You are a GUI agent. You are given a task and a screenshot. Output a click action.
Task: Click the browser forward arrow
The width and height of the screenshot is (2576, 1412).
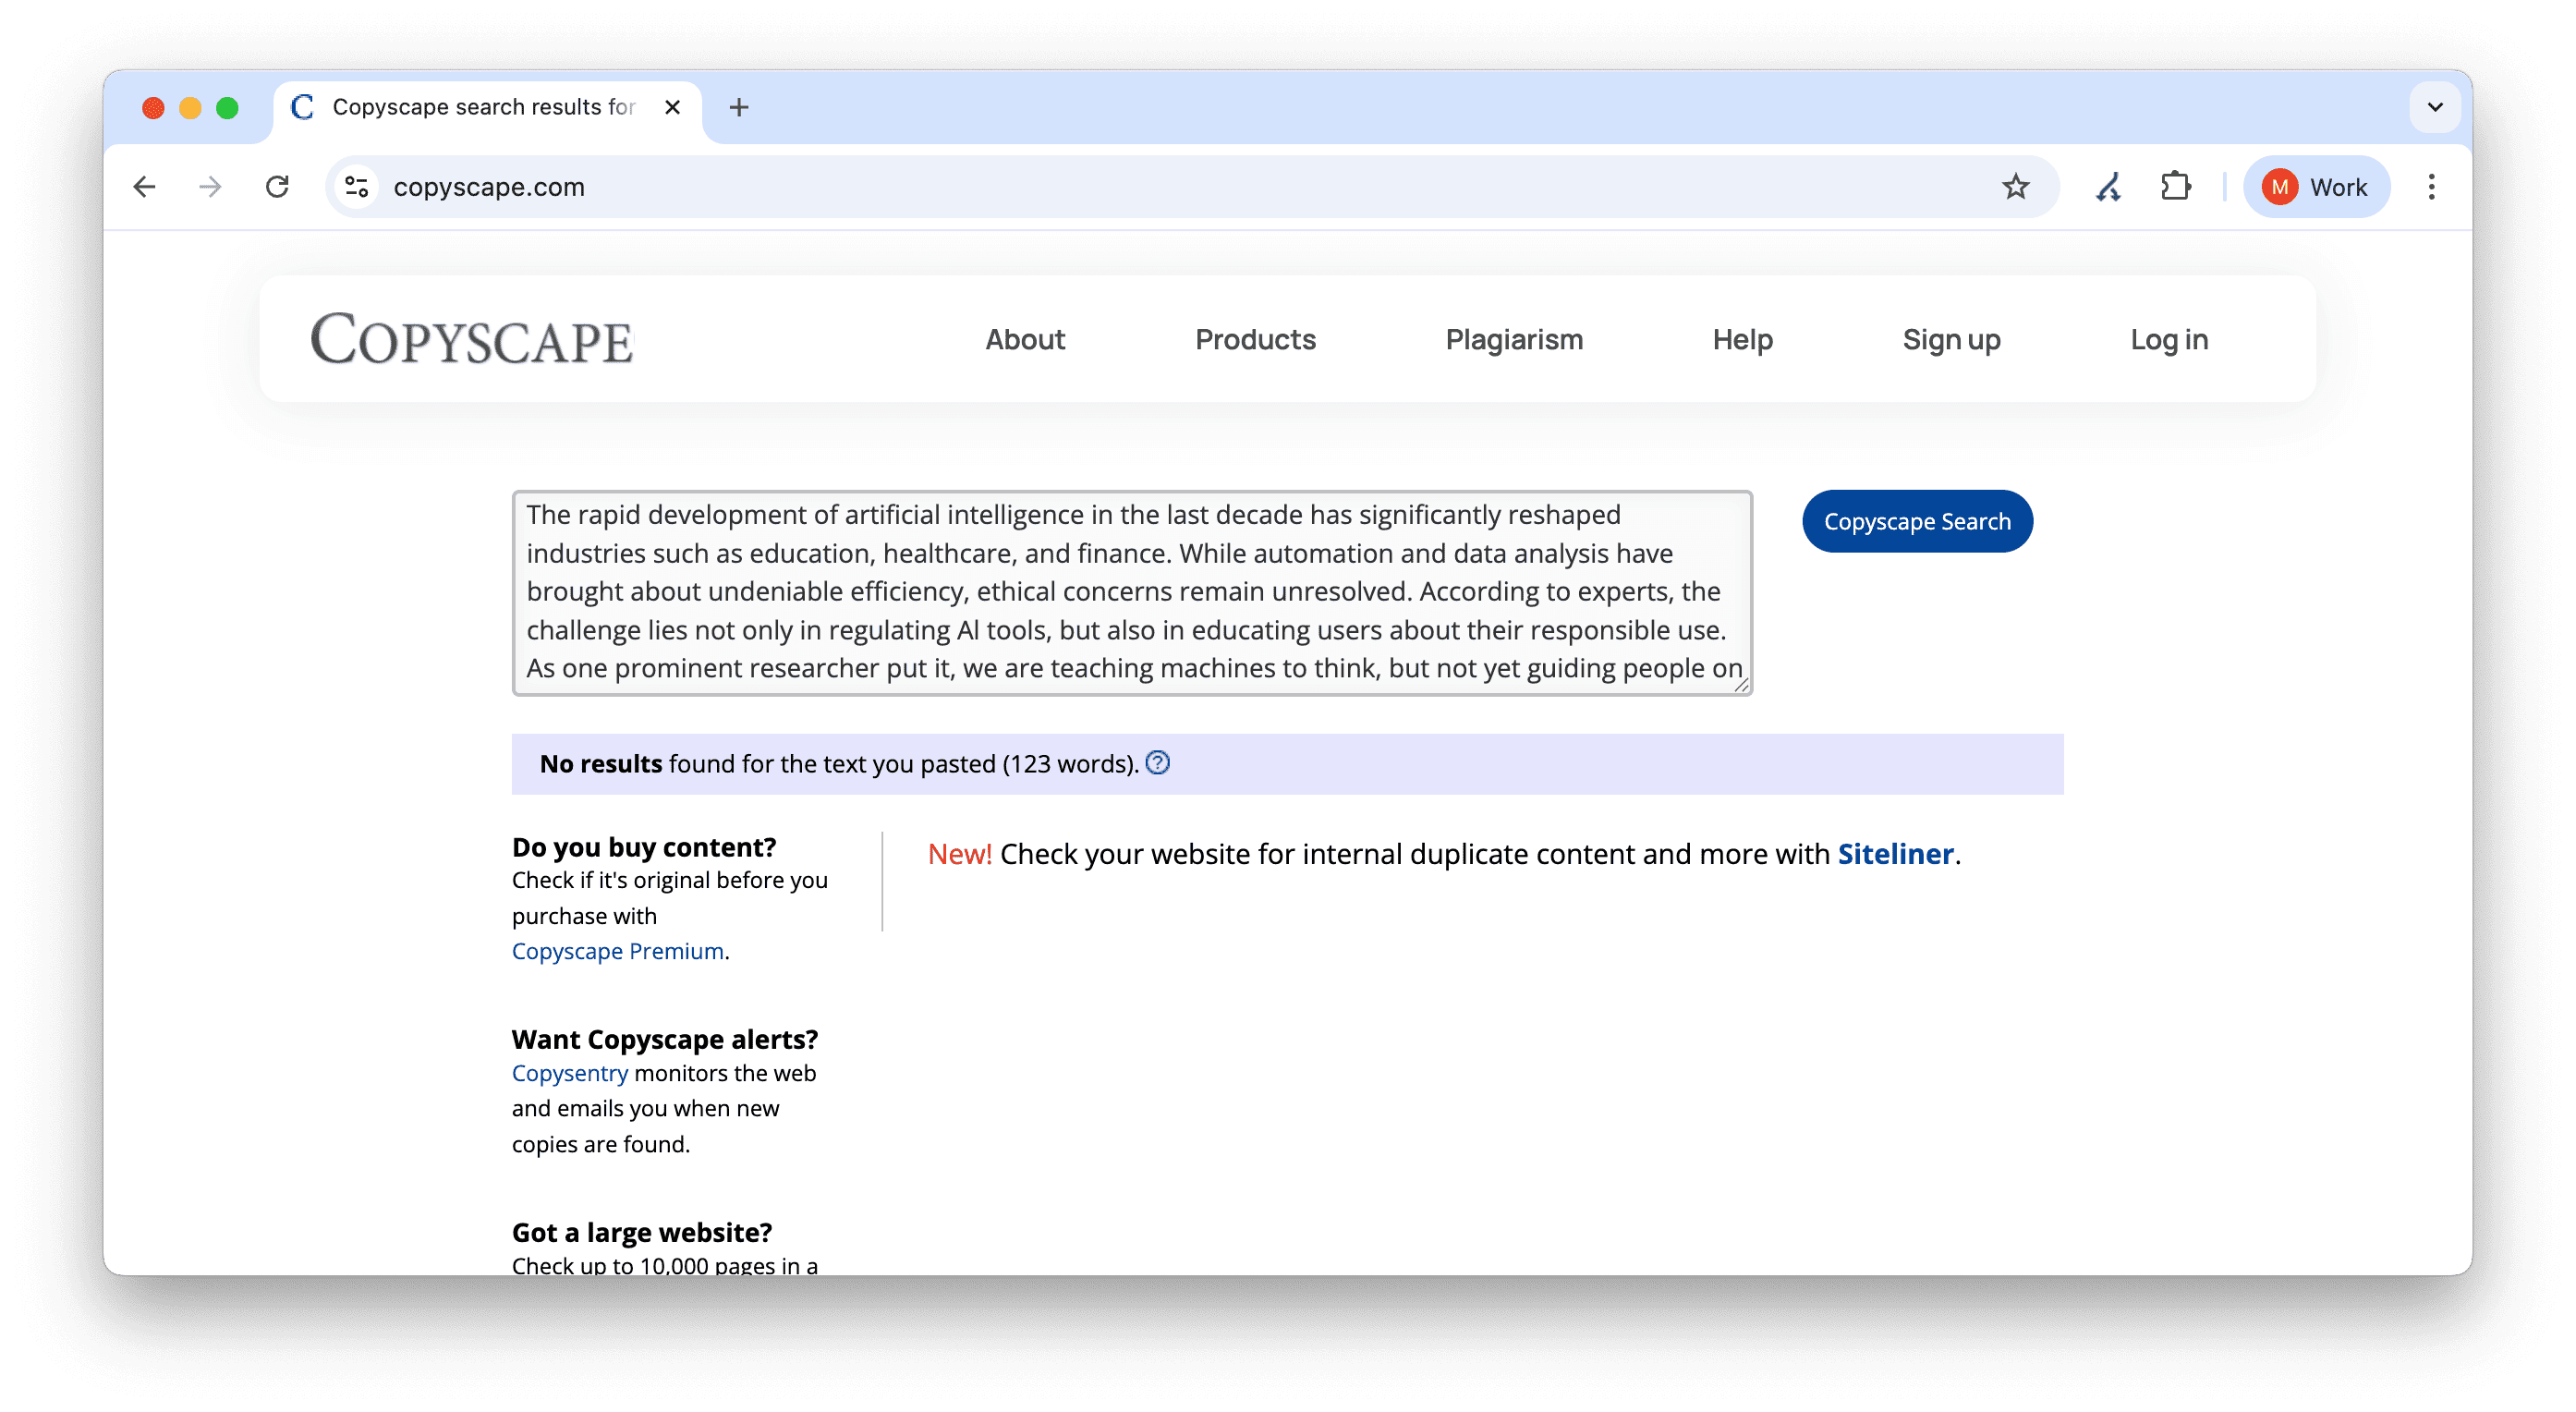[x=210, y=187]
